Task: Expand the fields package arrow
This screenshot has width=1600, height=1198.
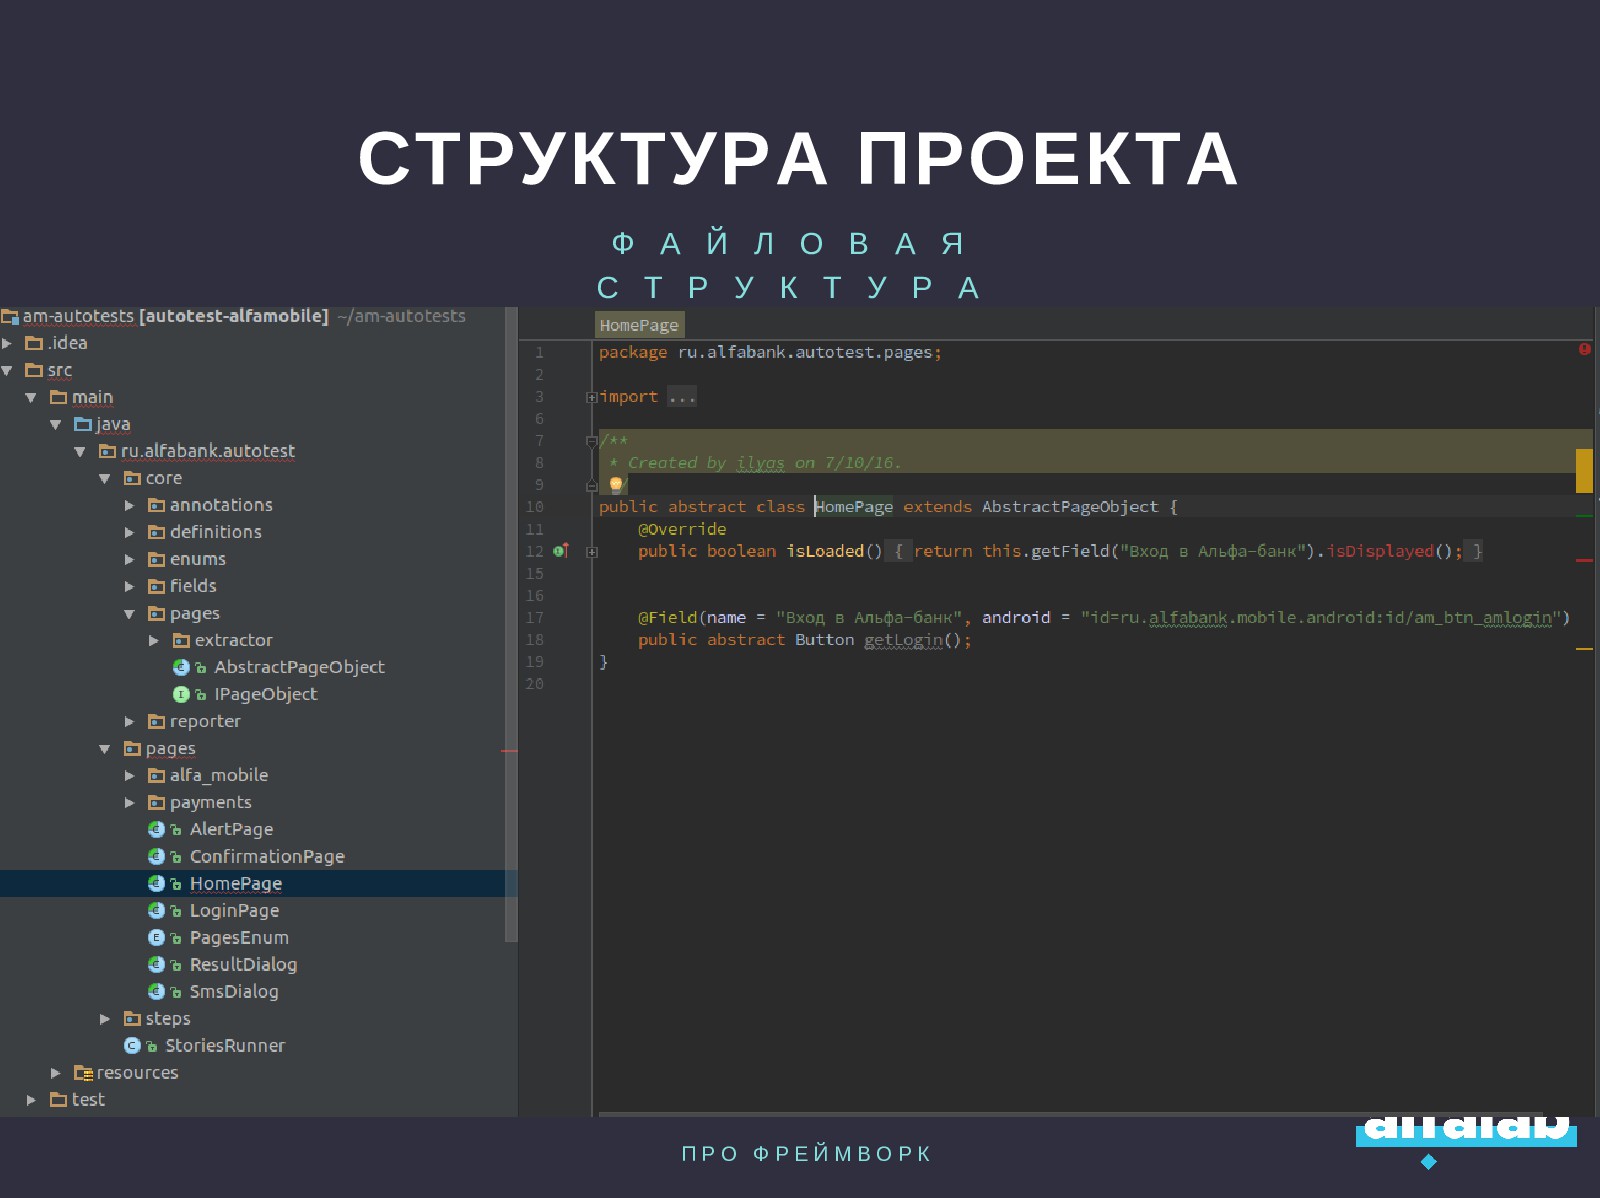Action: pos(129,586)
